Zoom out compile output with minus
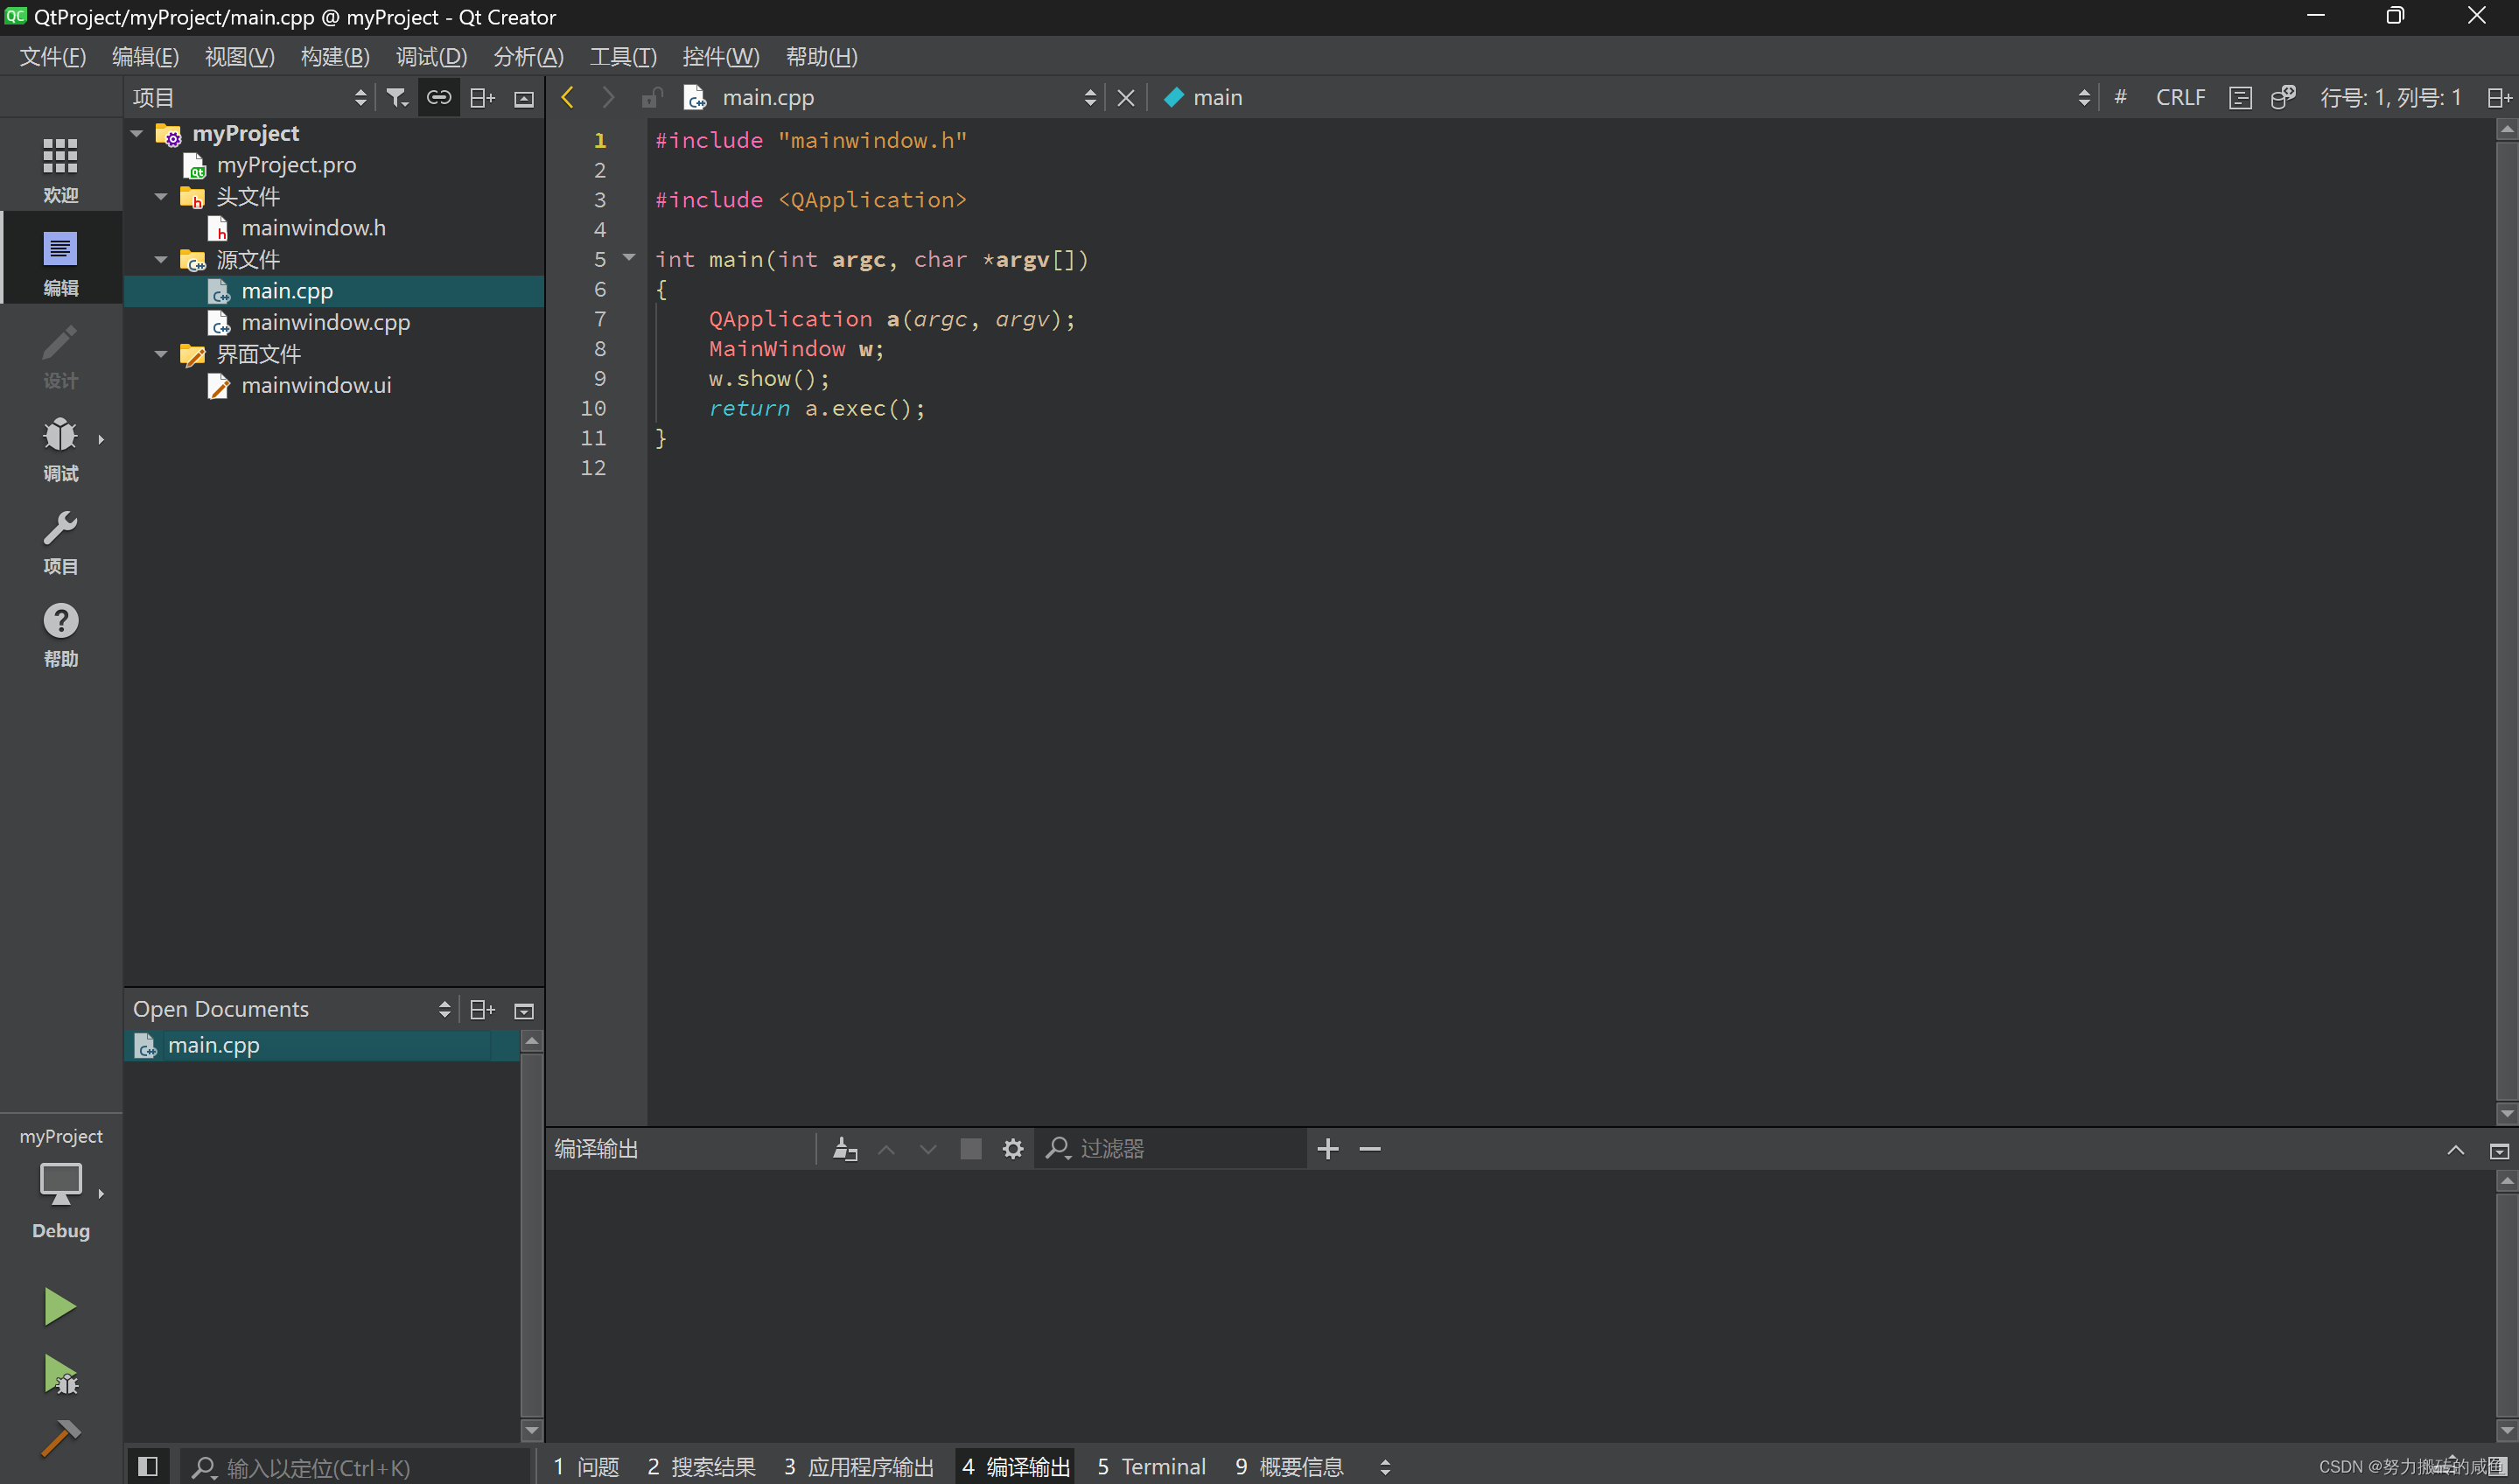 pos(1370,1148)
